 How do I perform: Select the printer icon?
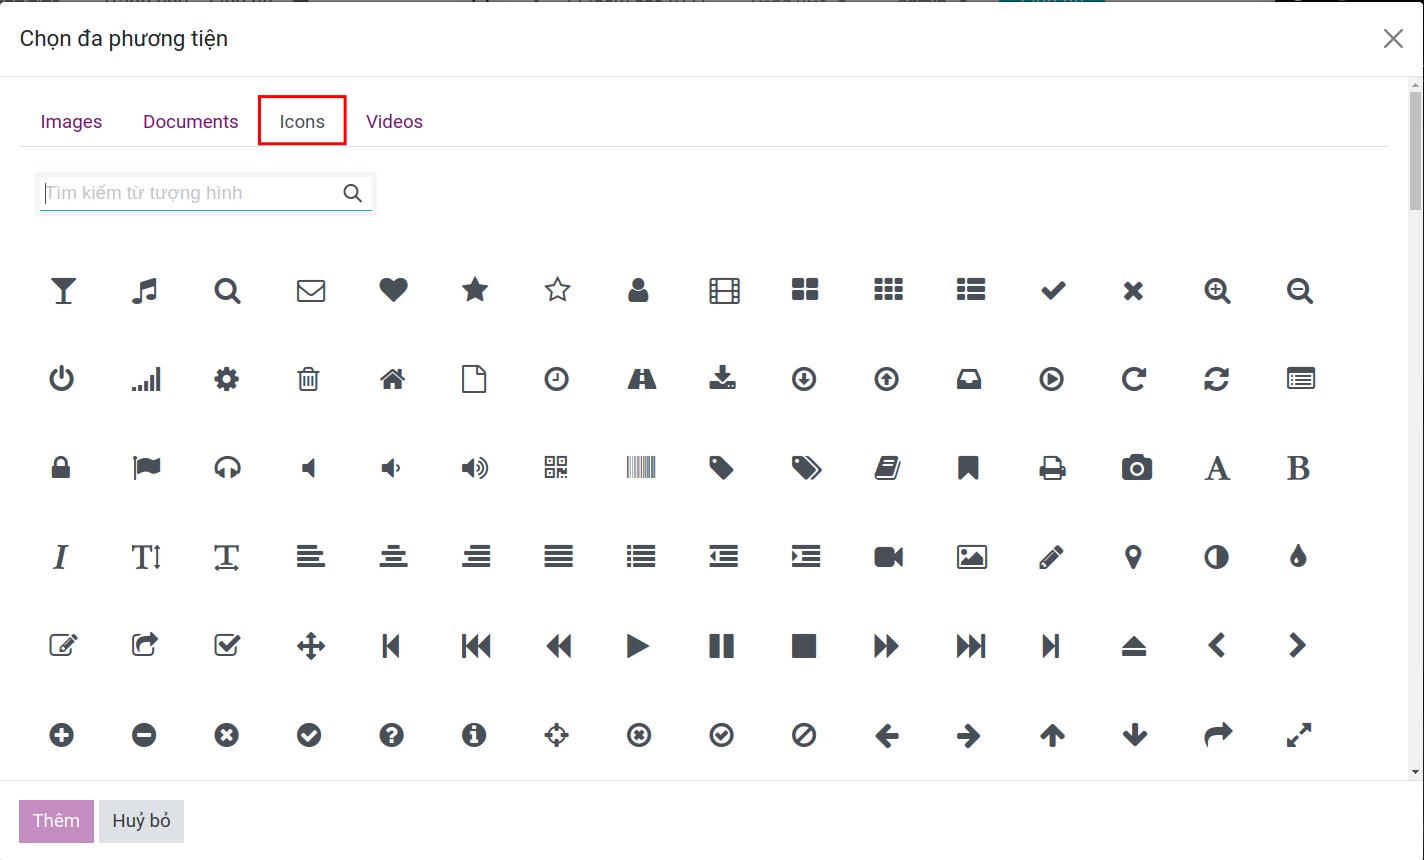tap(1052, 467)
